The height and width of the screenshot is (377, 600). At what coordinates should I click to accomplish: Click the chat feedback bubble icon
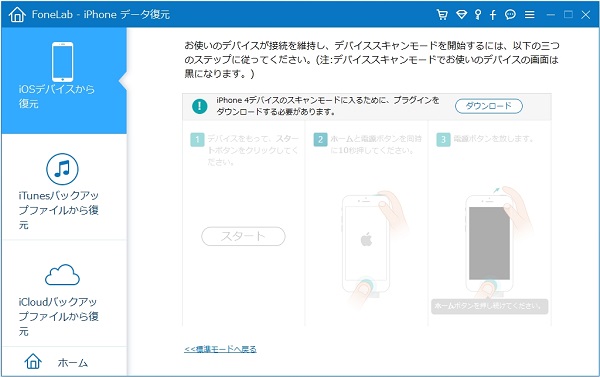click(x=510, y=15)
